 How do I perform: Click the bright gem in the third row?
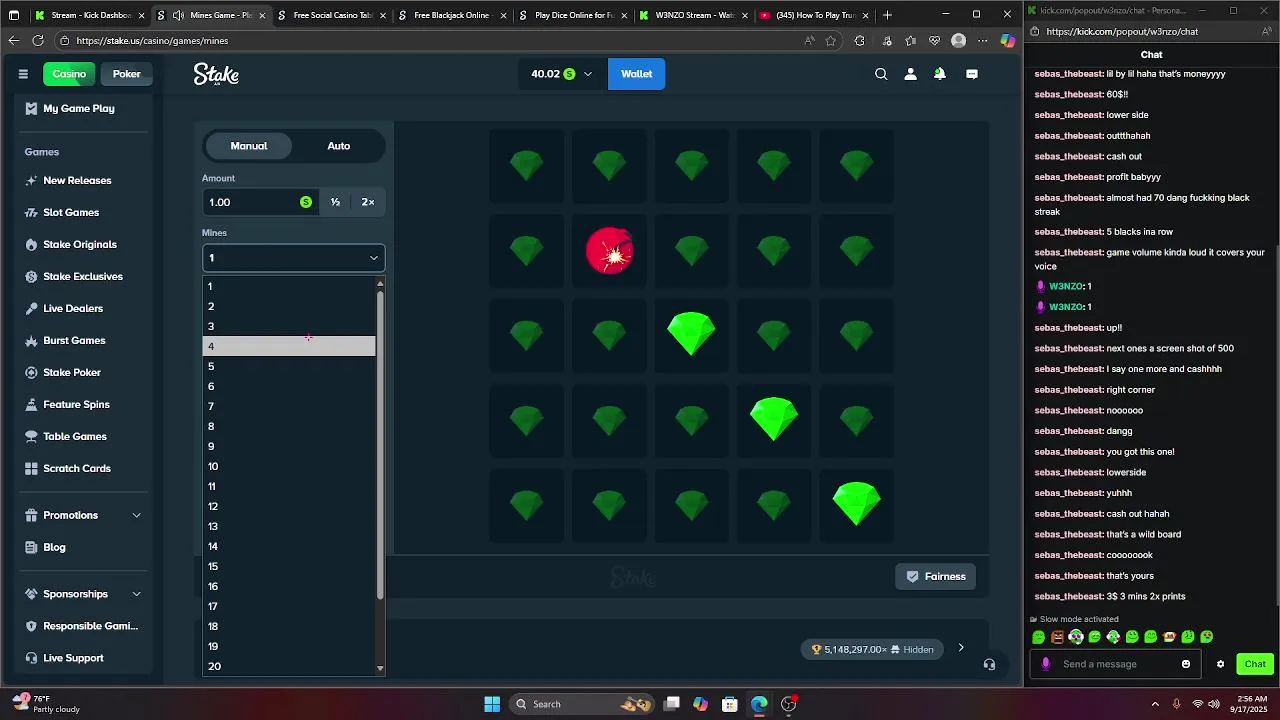tap(691, 333)
